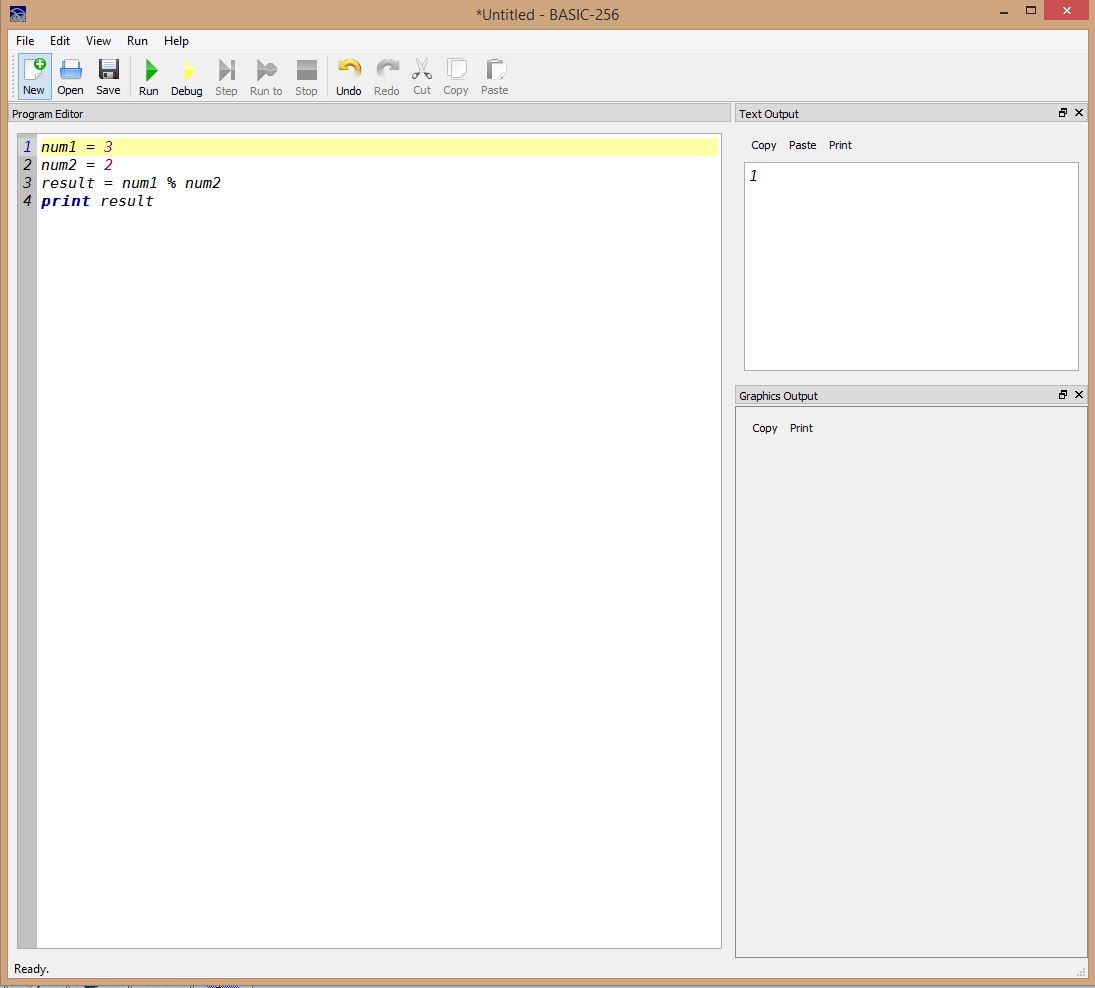Click code line 3 in the Program Editor
This screenshot has width=1095, height=988.
(x=130, y=183)
